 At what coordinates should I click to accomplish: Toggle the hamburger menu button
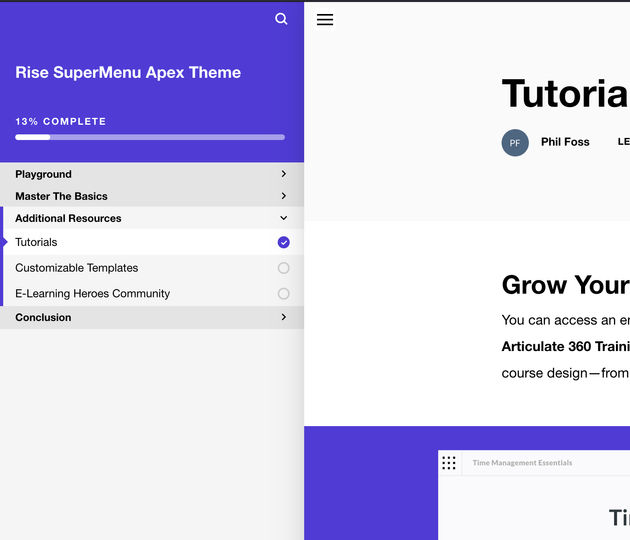click(325, 19)
